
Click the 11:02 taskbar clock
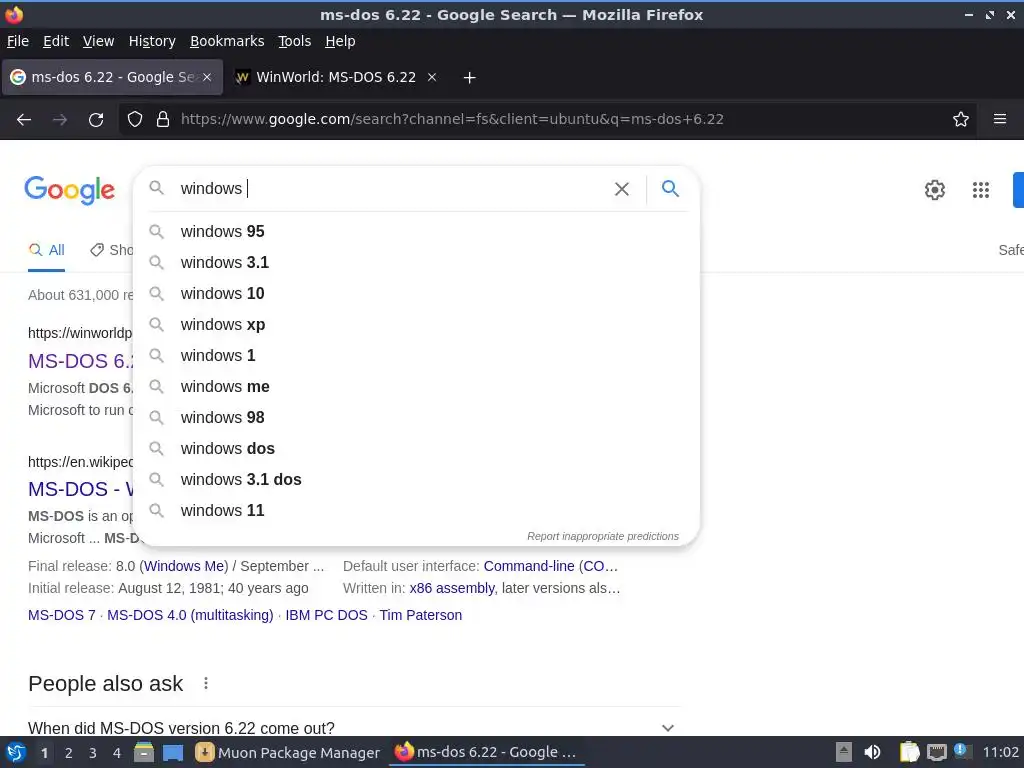1000,752
